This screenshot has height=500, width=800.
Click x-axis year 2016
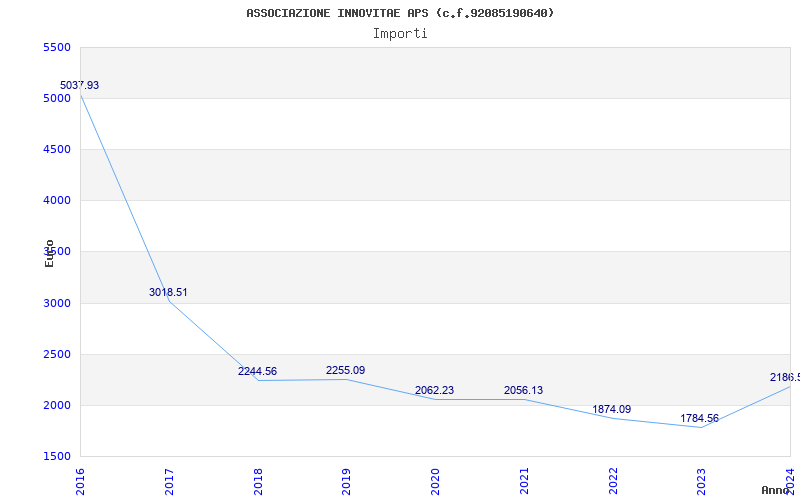(x=80, y=481)
